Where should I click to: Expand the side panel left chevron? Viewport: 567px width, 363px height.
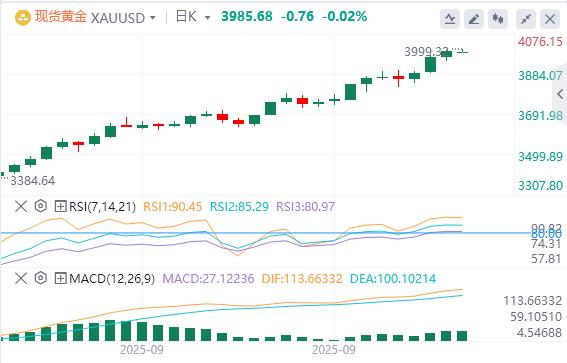click(x=560, y=94)
